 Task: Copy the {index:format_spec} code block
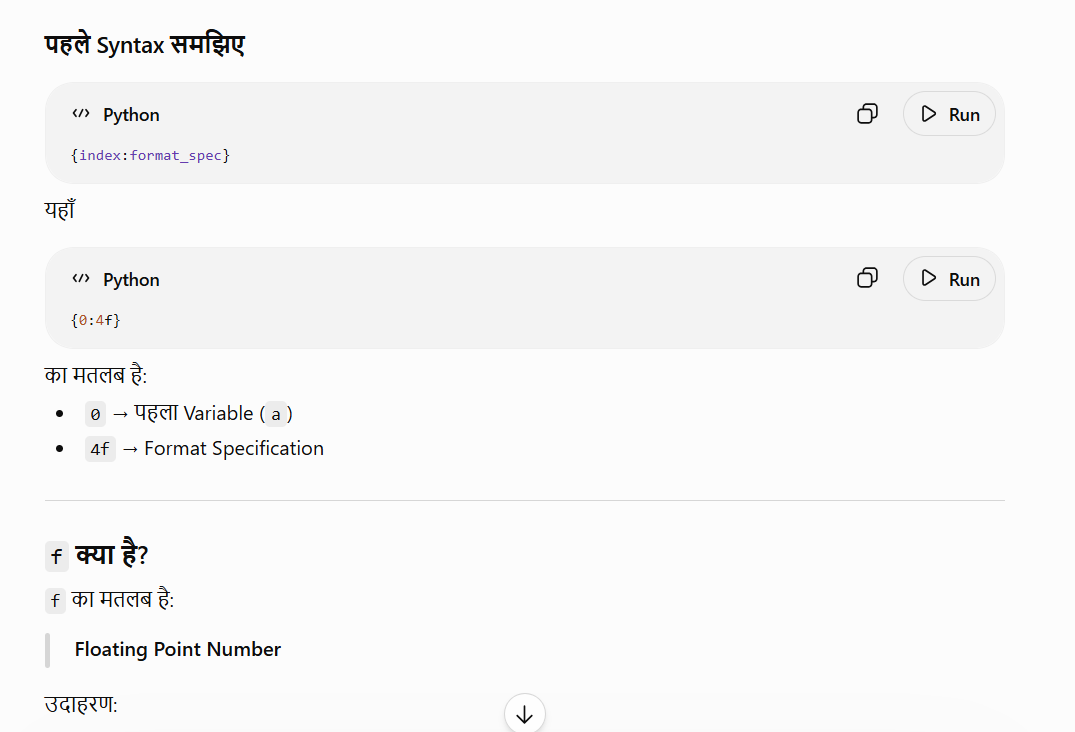click(x=867, y=114)
